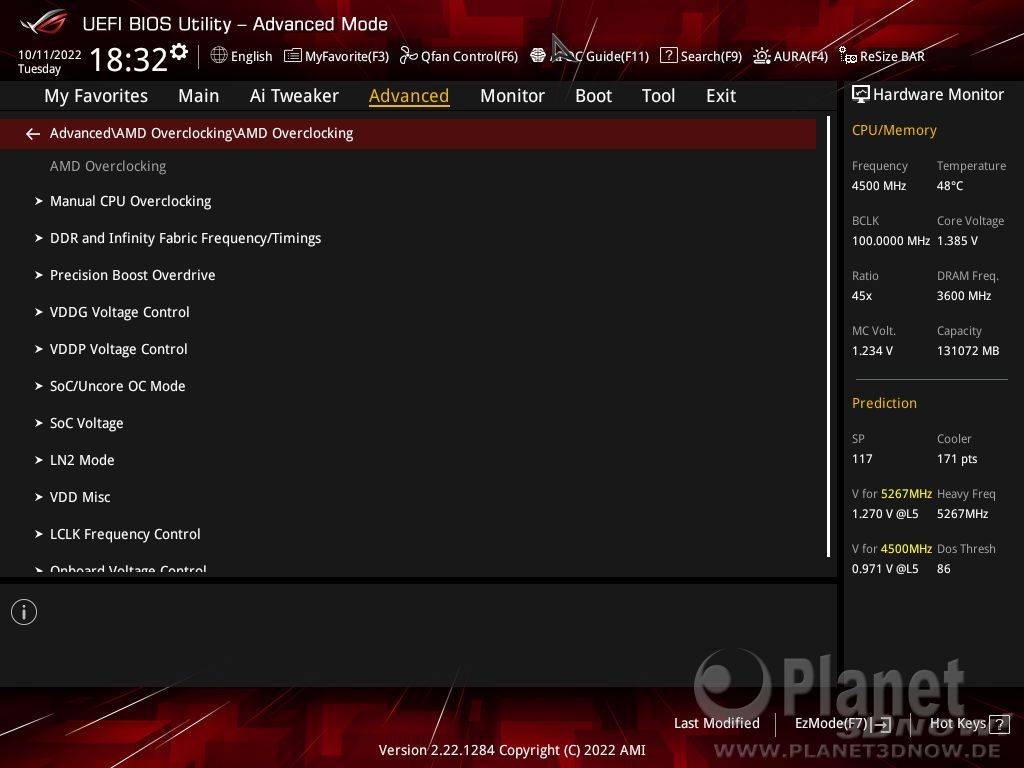Click the EzMode exit arrow icon
This screenshot has height=768, width=1024.
point(882,724)
